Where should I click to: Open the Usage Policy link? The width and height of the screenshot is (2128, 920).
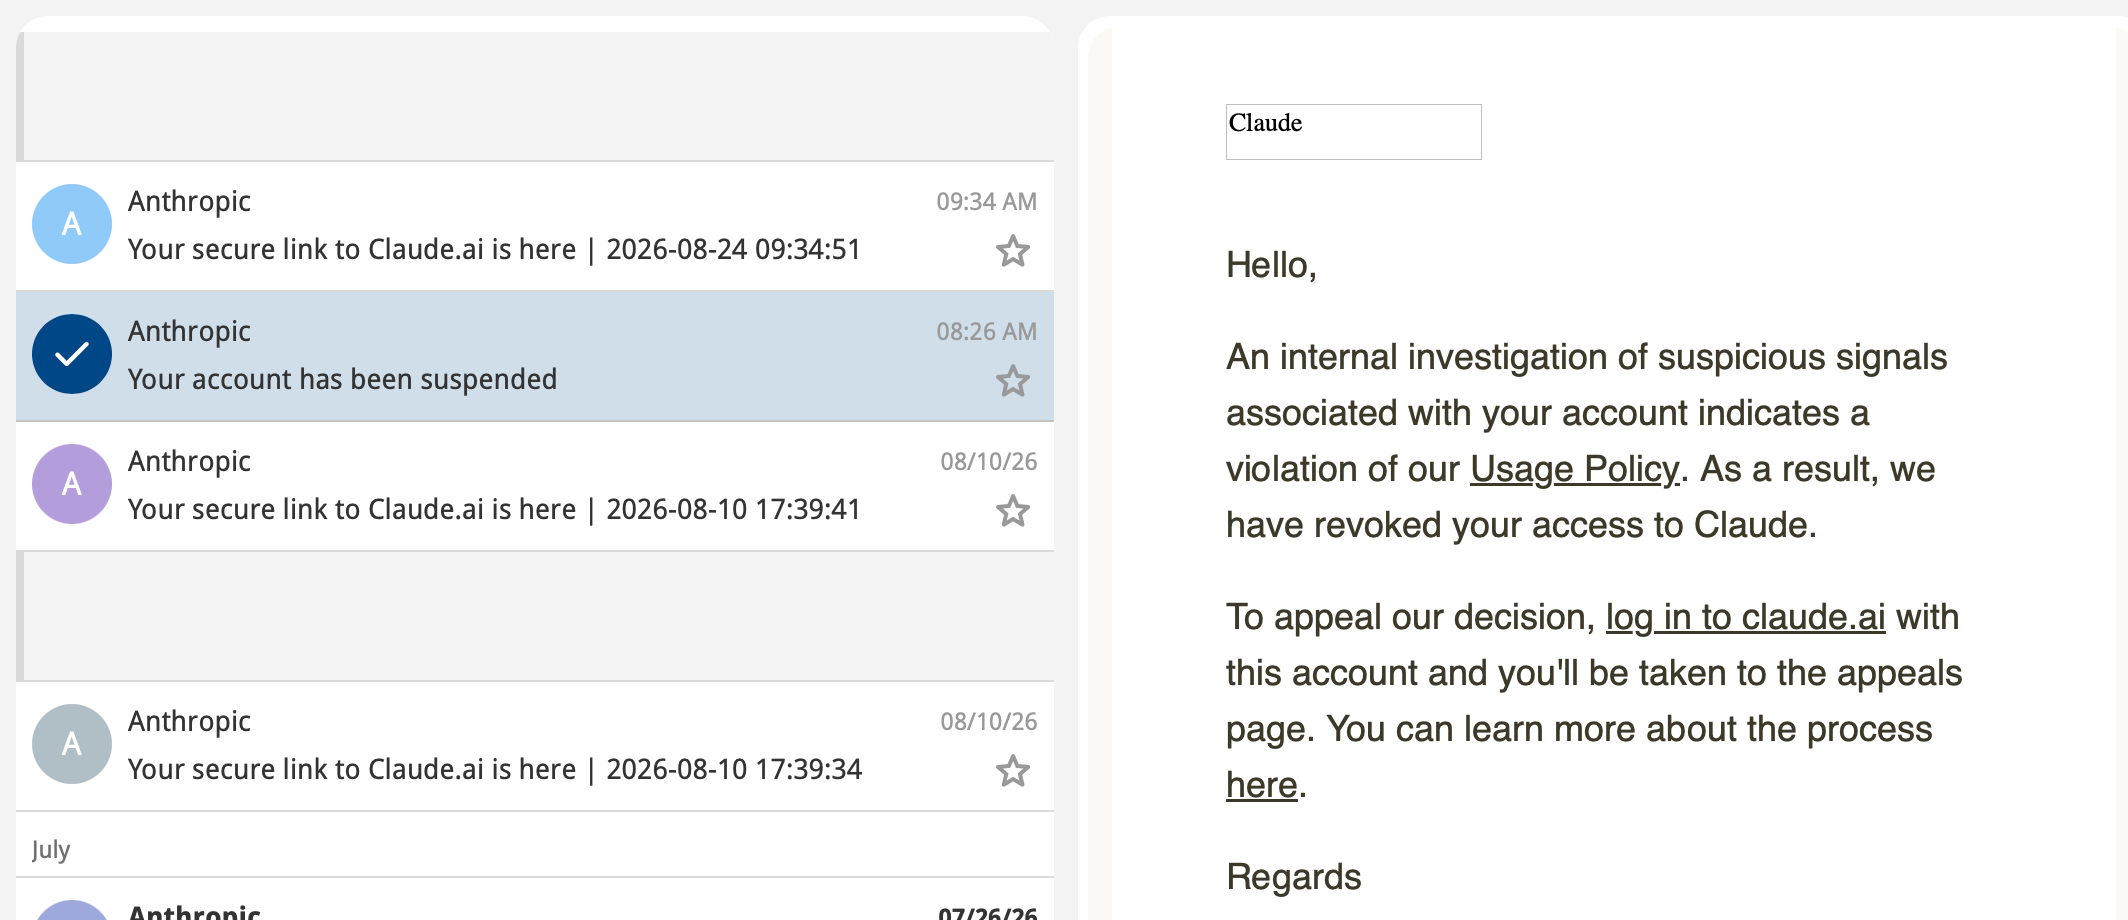[x=1574, y=469]
